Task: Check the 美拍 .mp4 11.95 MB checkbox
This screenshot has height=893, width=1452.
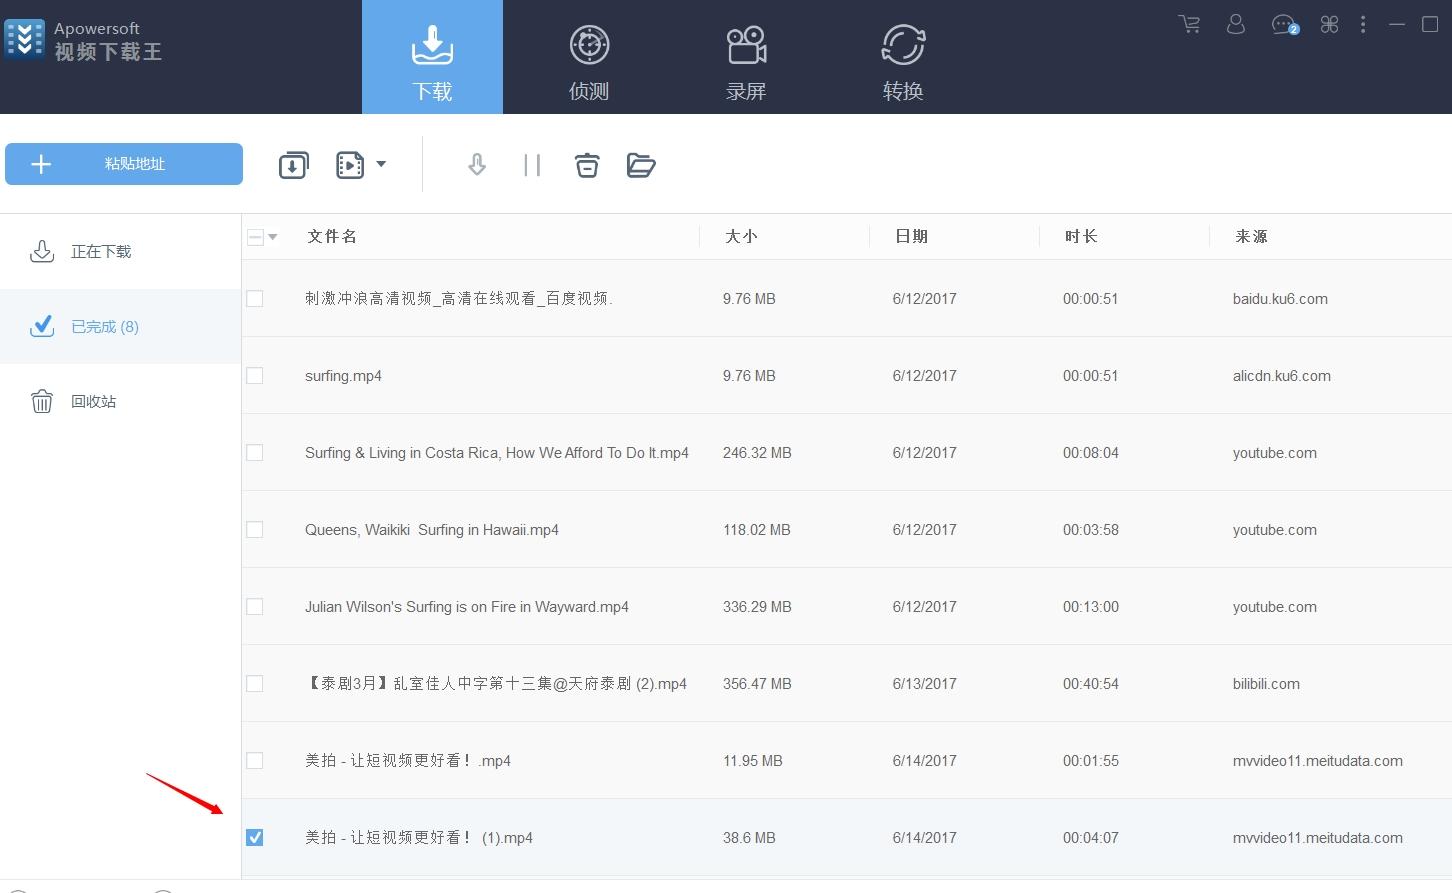Action: (x=255, y=760)
